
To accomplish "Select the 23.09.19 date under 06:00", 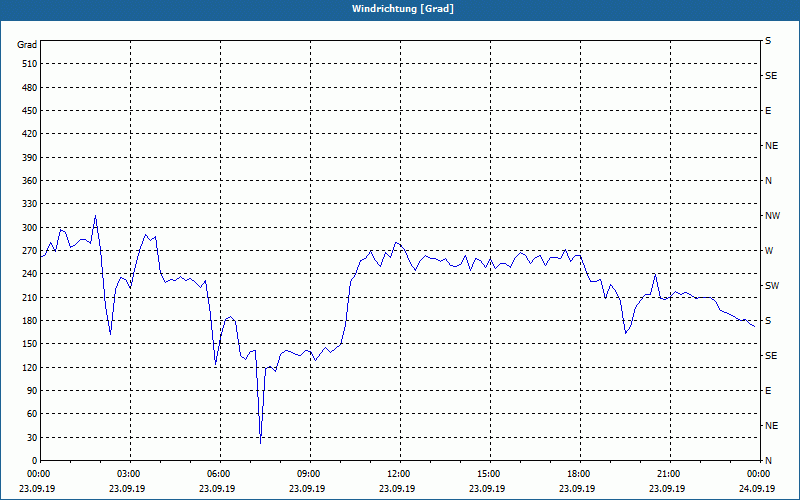I will (x=217, y=489).
